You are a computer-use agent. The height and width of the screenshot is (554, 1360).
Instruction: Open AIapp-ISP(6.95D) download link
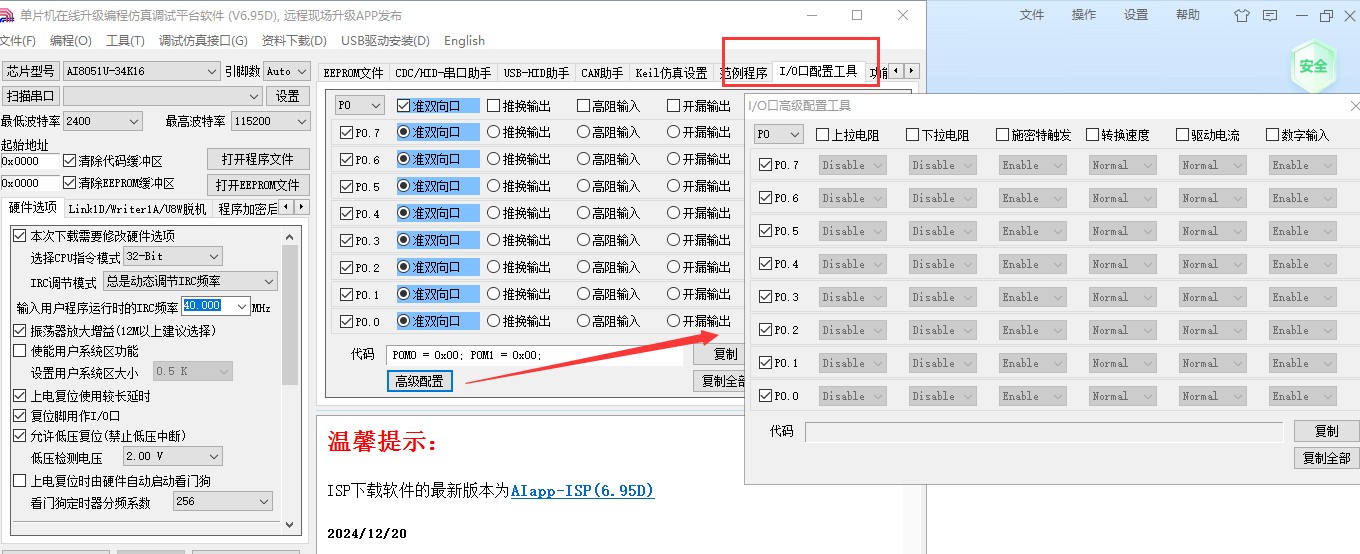[x=582, y=490]
